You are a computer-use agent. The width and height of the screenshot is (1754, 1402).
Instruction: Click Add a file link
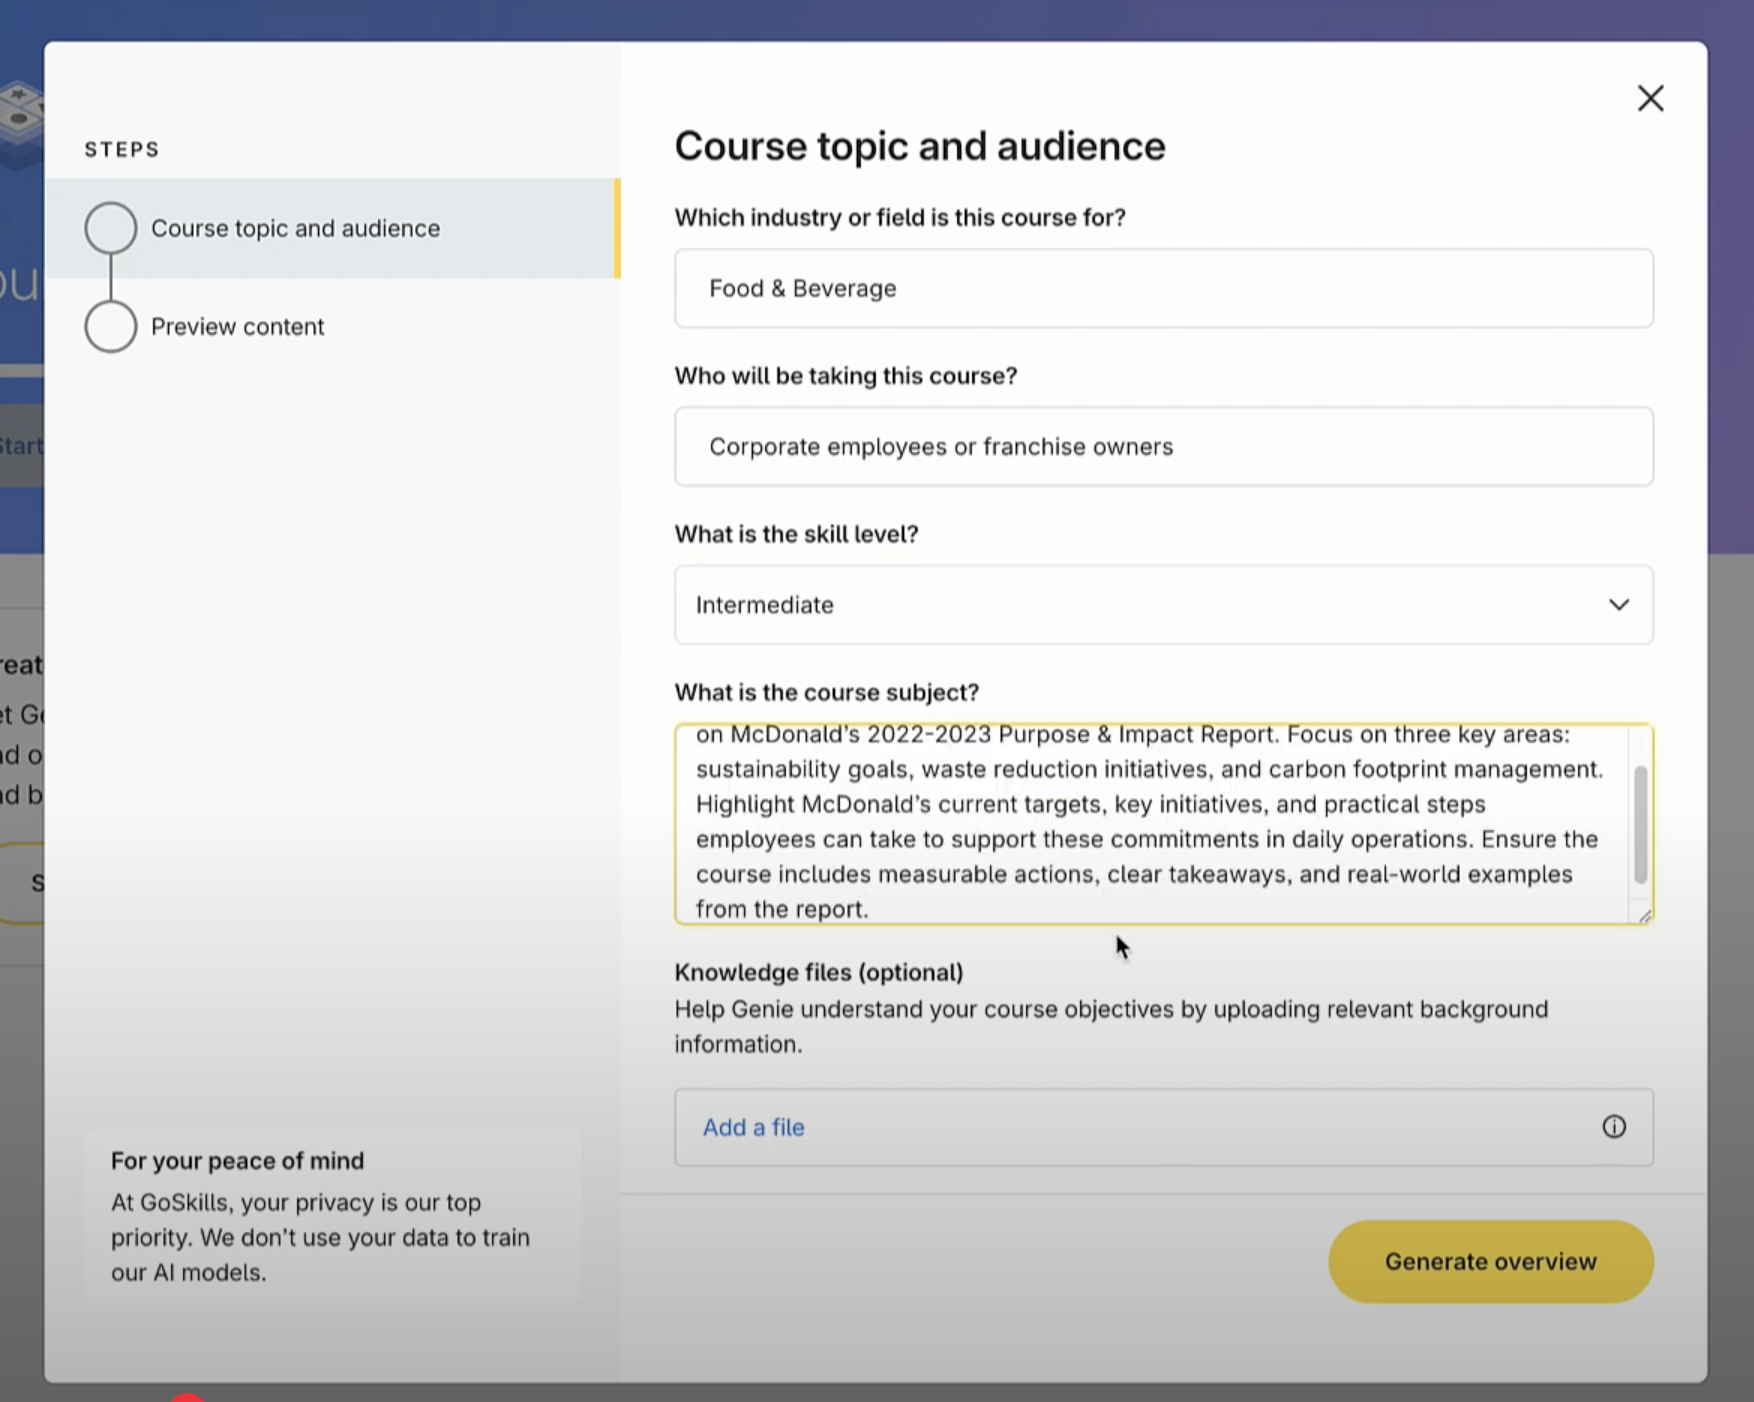tap(753, 1127)
